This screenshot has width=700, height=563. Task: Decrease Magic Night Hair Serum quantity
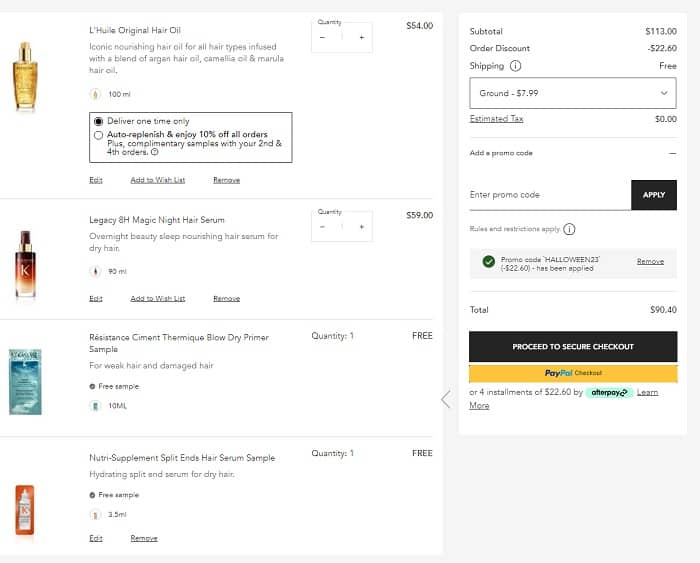pos(322,226)
